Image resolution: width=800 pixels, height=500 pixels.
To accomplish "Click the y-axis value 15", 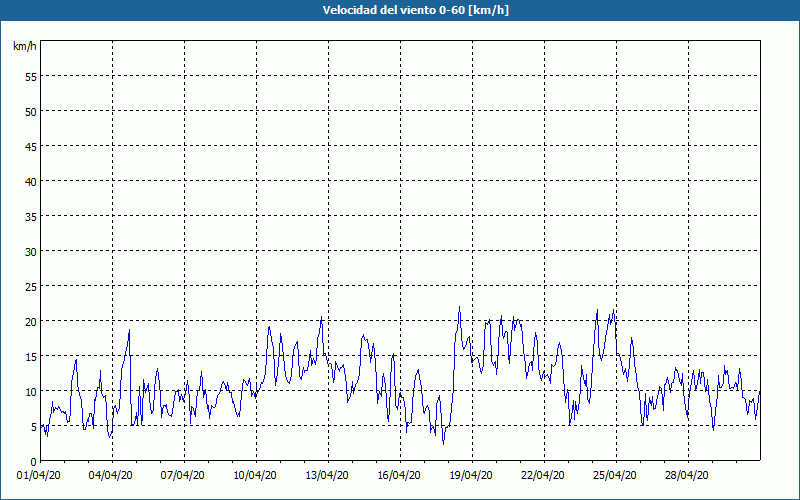I will (31, 357).
